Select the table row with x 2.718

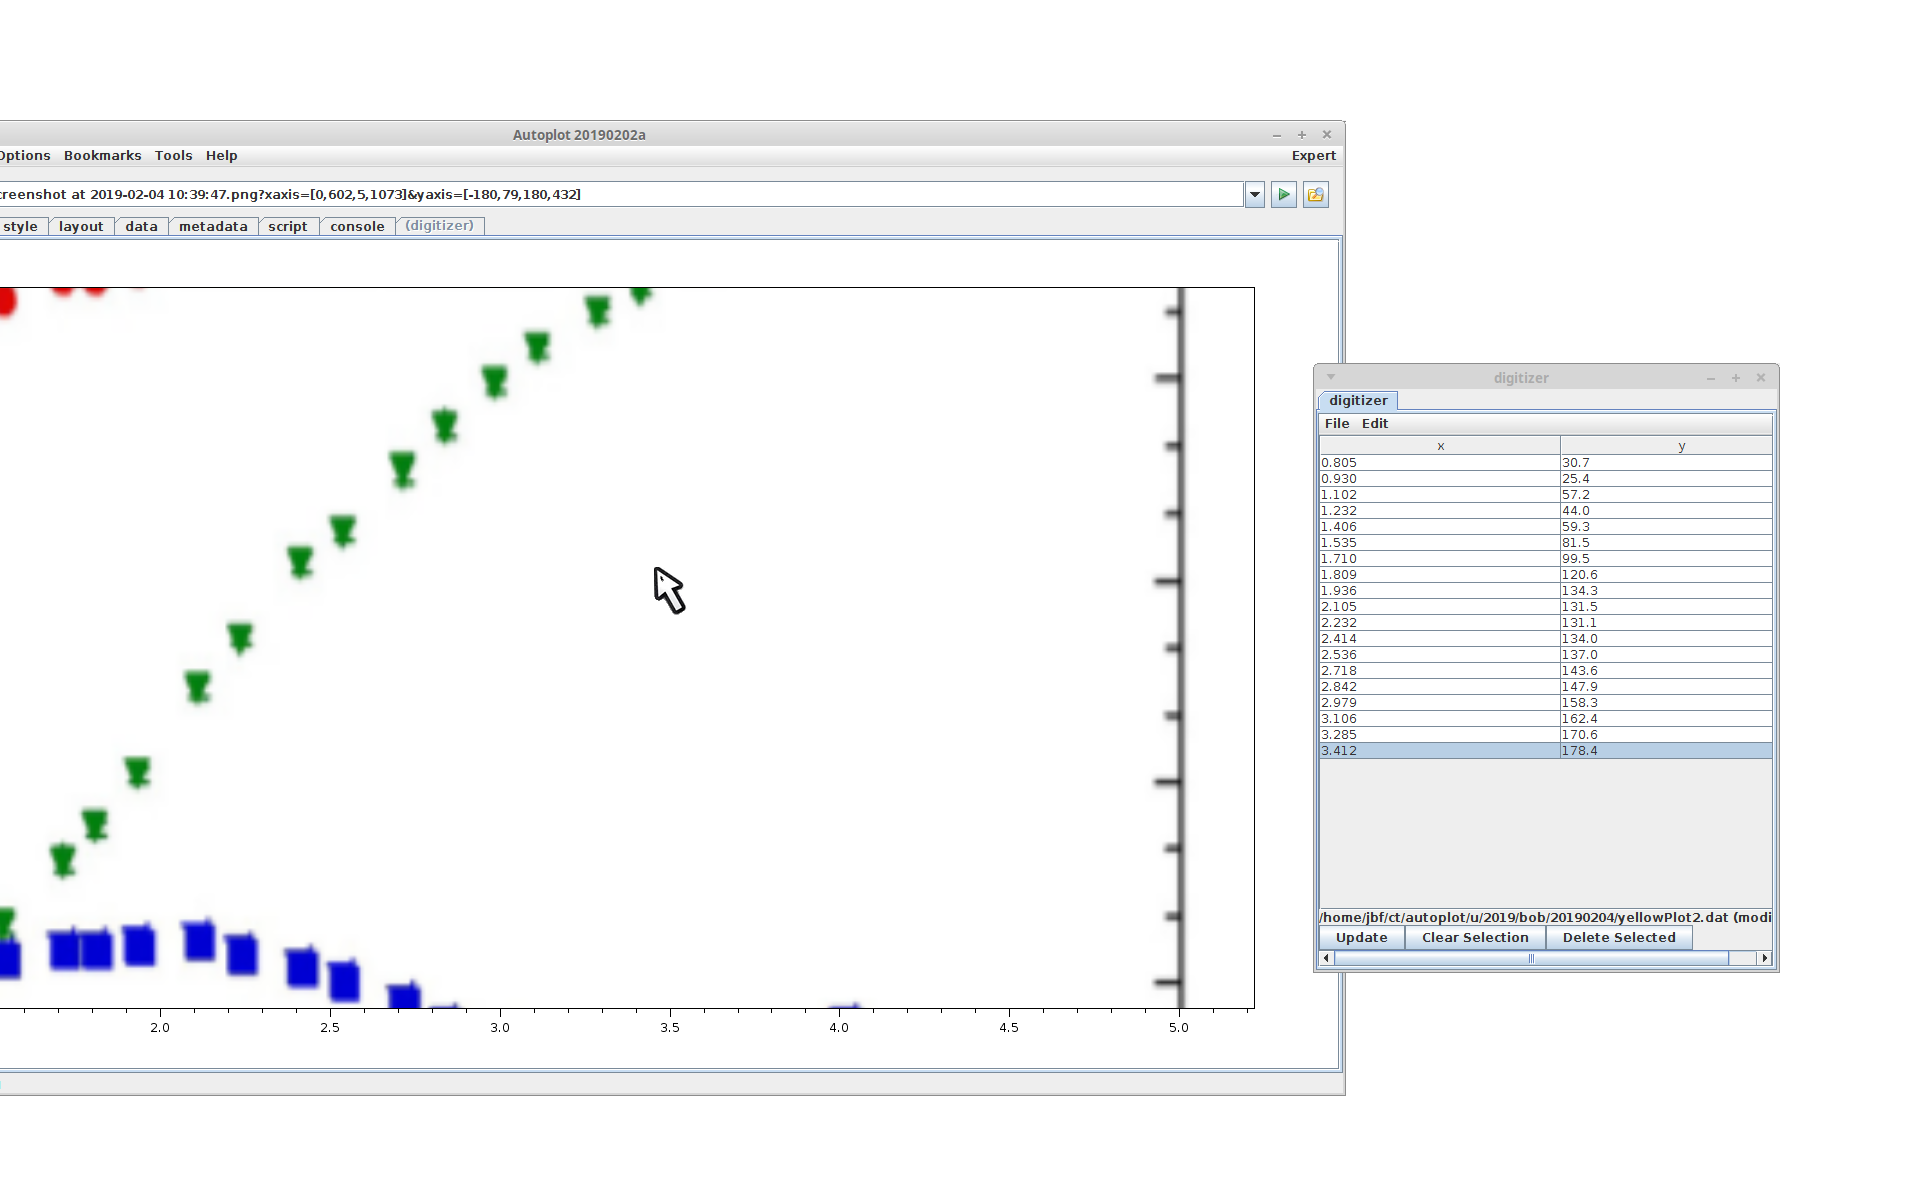pyautogui.click(x=1546, y=671)
